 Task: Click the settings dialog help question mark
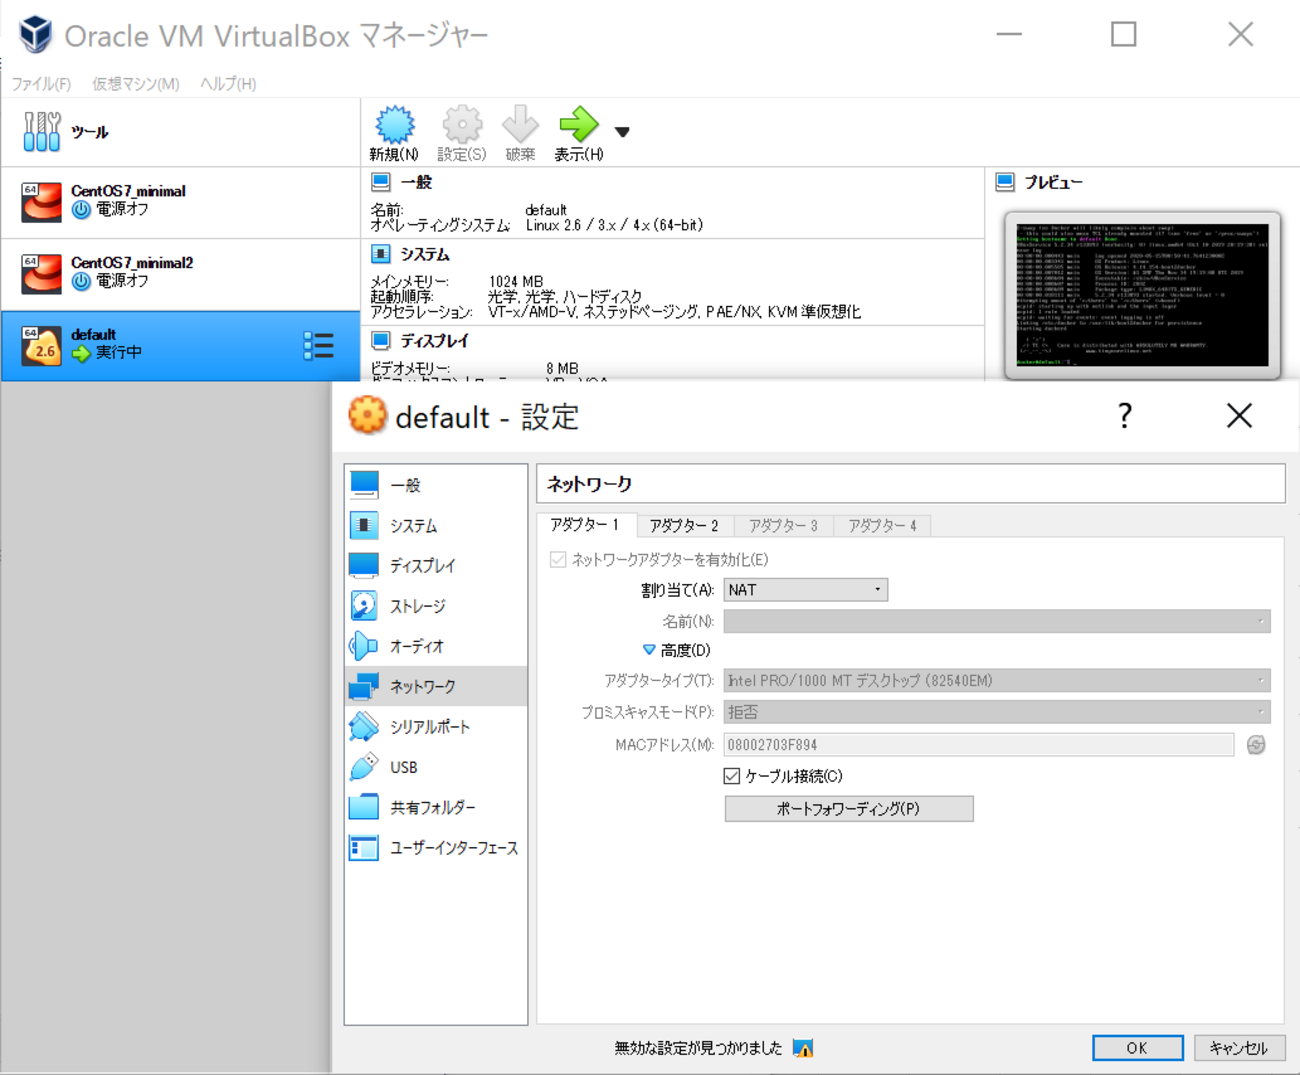coord(1125,415)
